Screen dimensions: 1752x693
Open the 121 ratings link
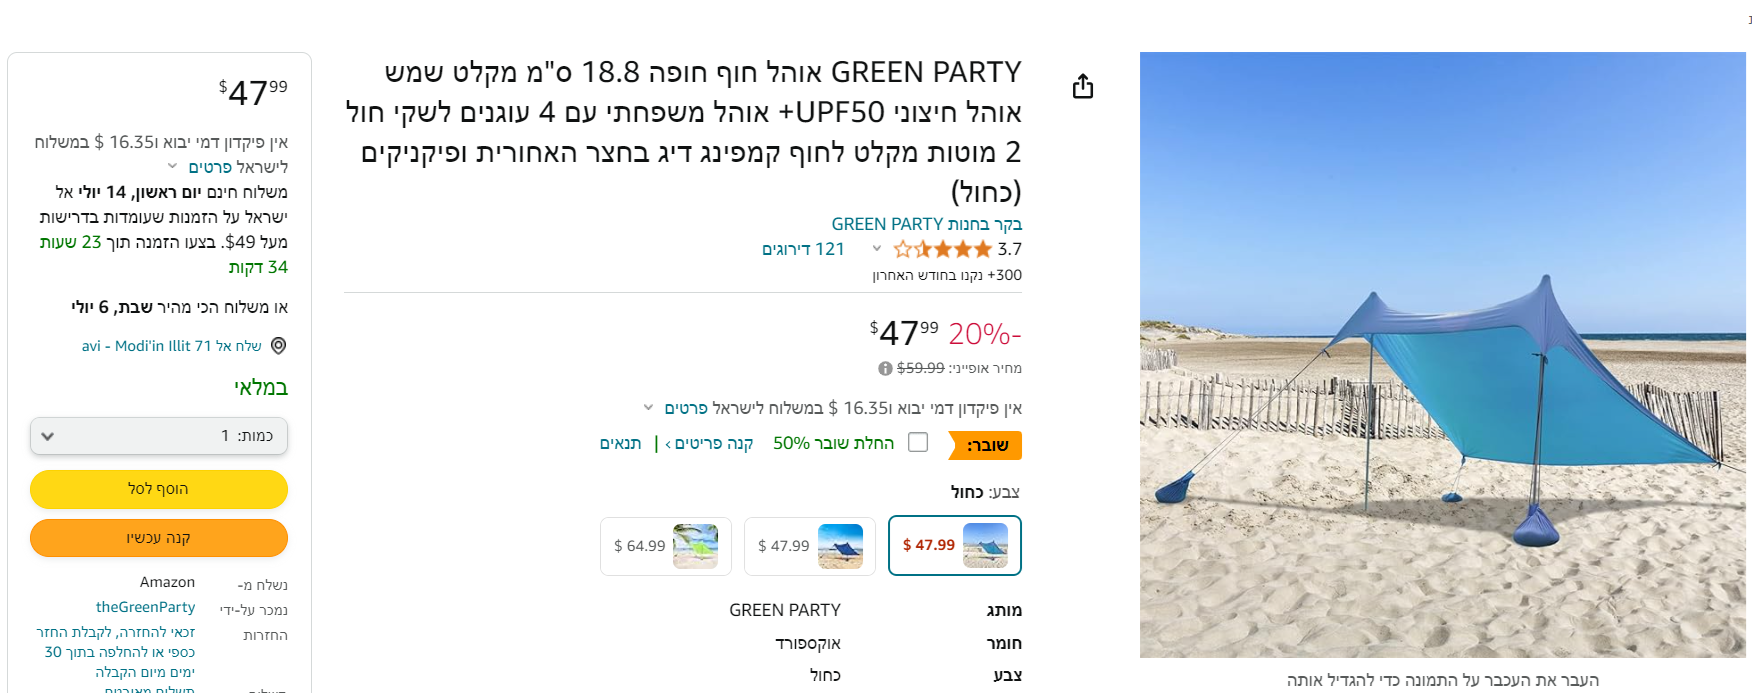click(x=803, y=249)
